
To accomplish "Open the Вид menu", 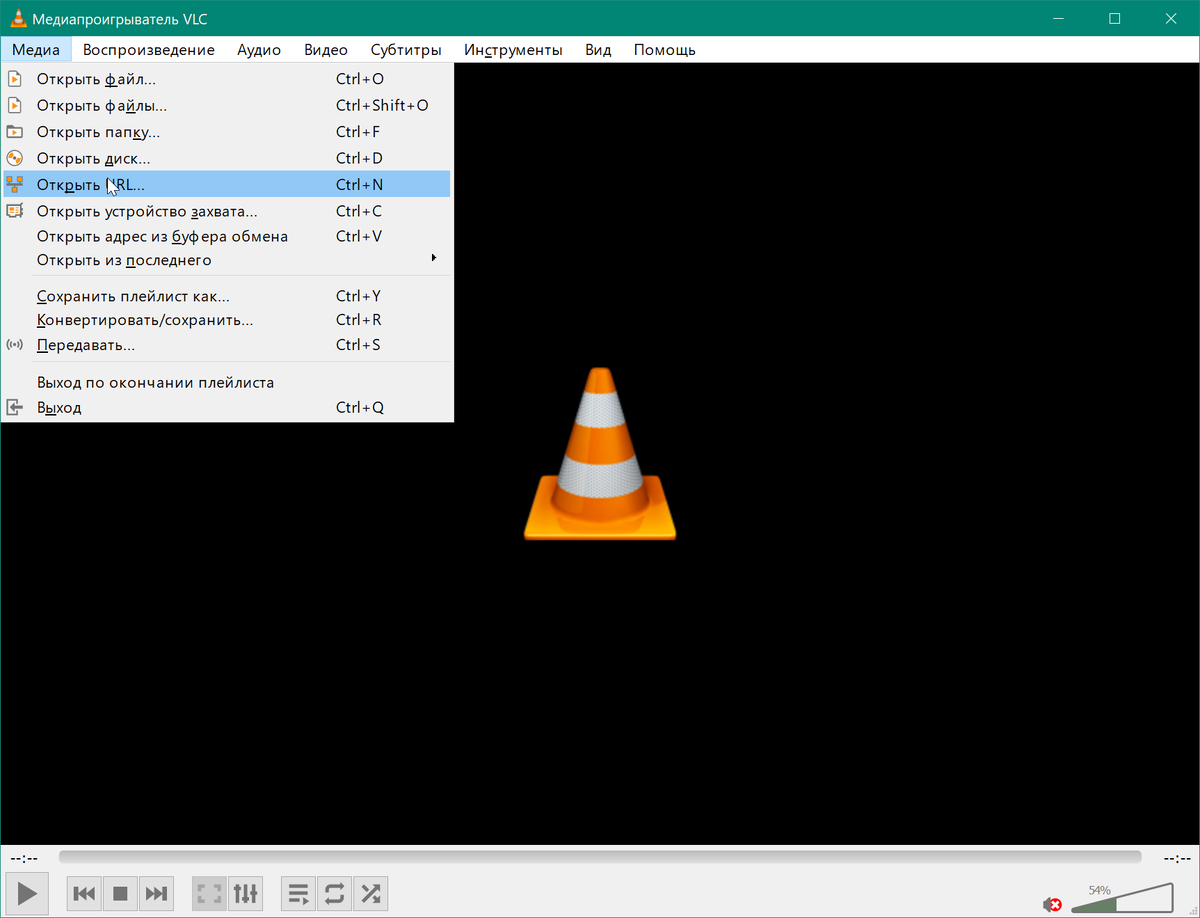I will (x=598, y=50).
